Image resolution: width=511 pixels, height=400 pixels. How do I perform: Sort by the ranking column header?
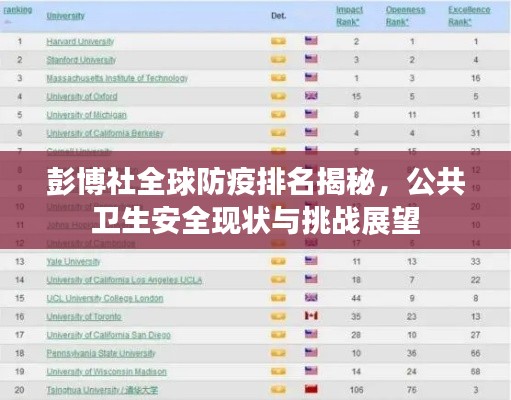18,10
